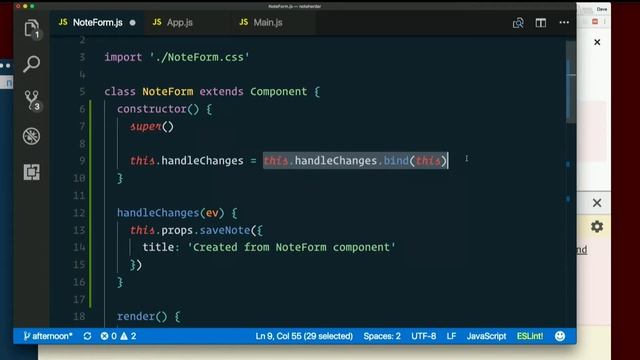Screen dimensions: 640x360
Task: Click the afternoon git branch in status bar
Action: [48, 336]
